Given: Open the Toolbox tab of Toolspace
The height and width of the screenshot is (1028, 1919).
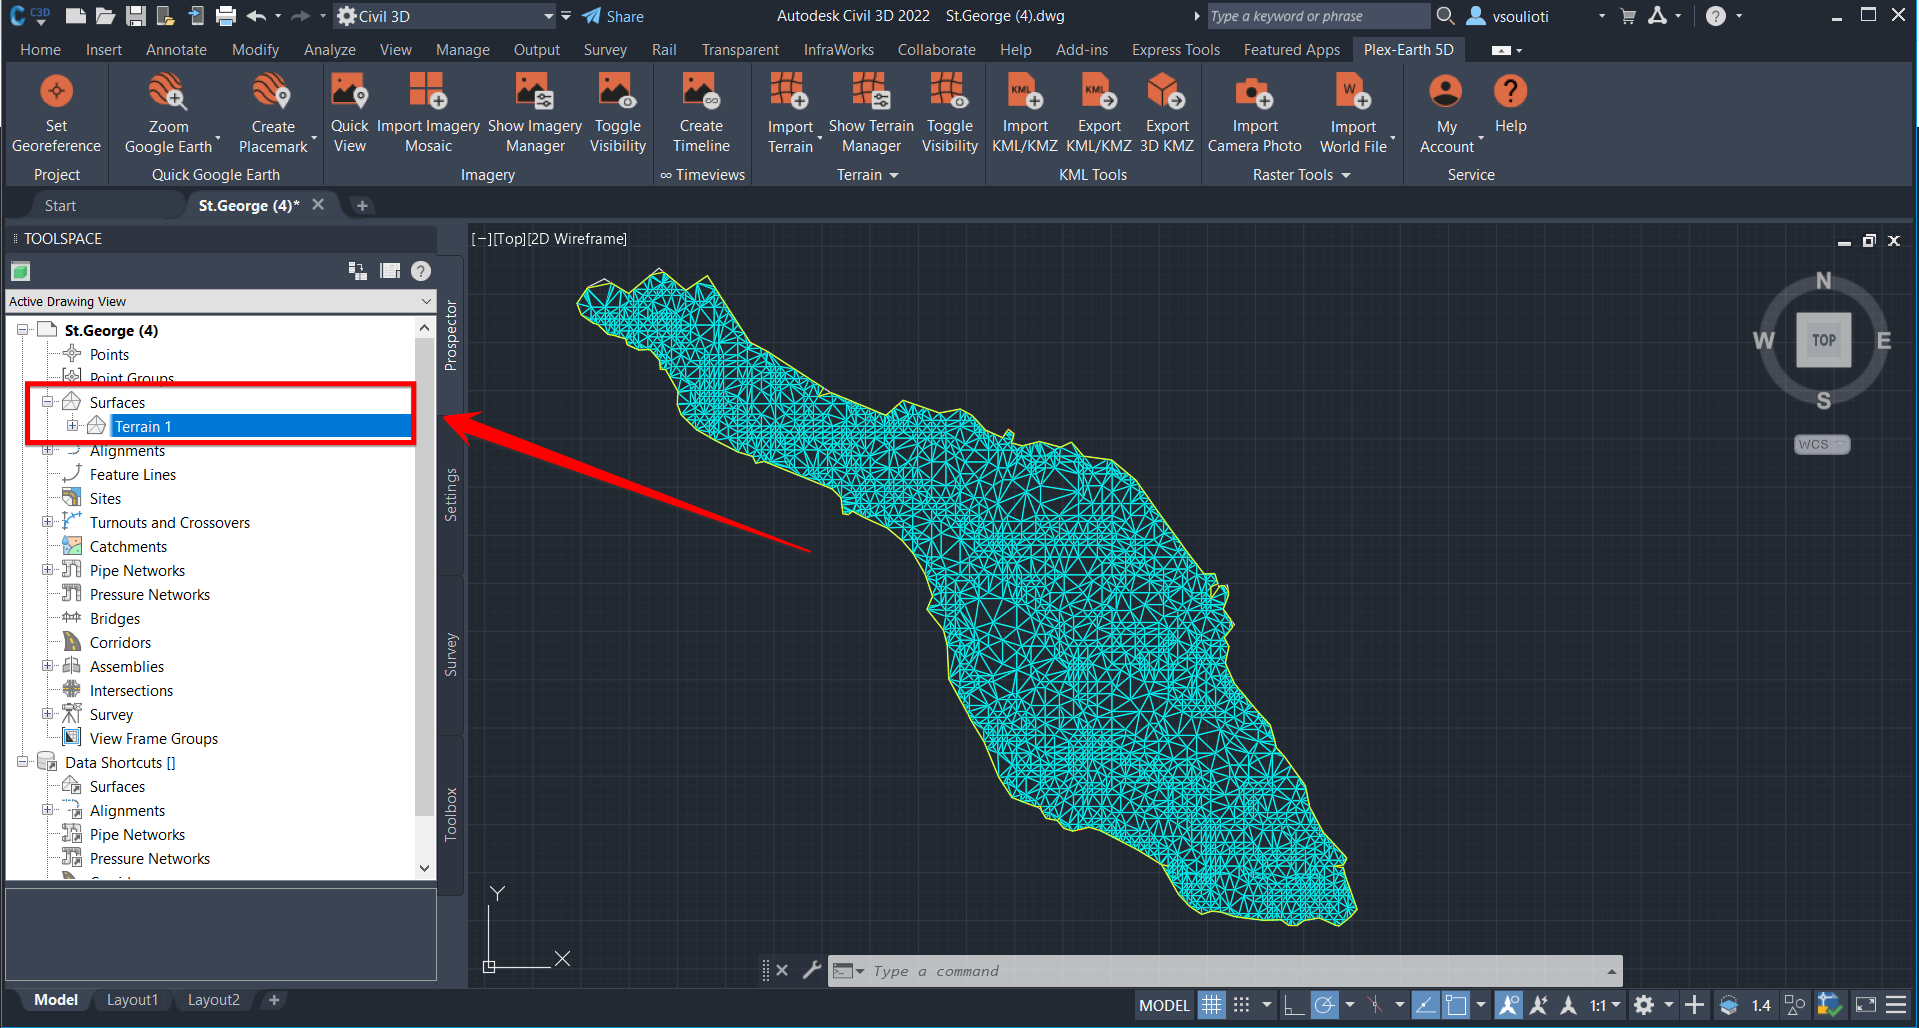Looking at the screenshot, I should (451, 813).
